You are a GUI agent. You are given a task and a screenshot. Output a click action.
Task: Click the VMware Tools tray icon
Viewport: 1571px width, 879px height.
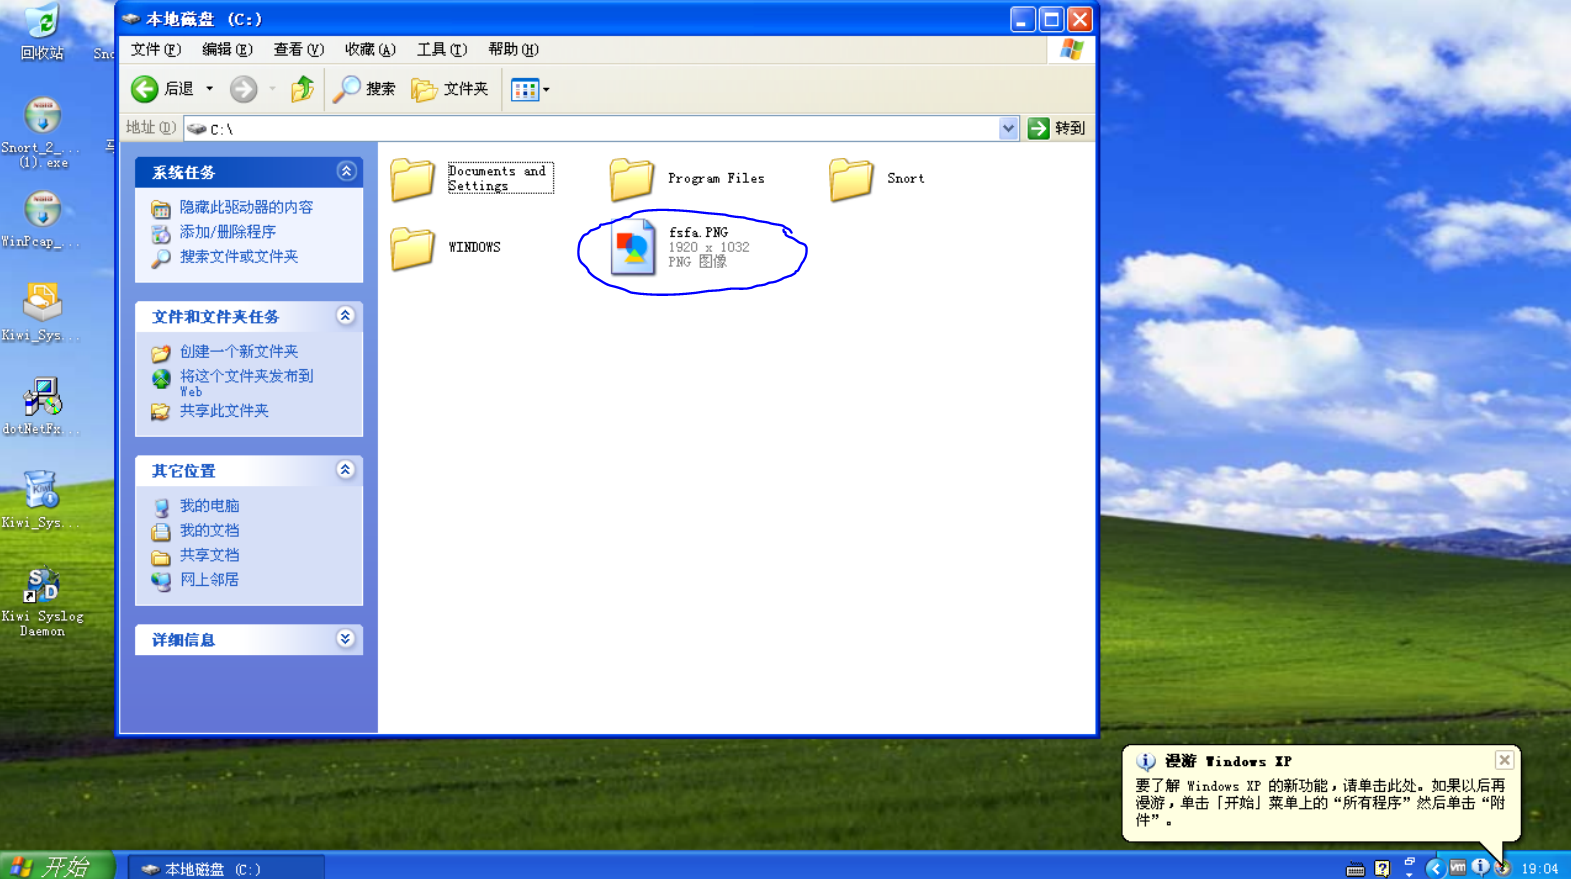coord(1458,868)
